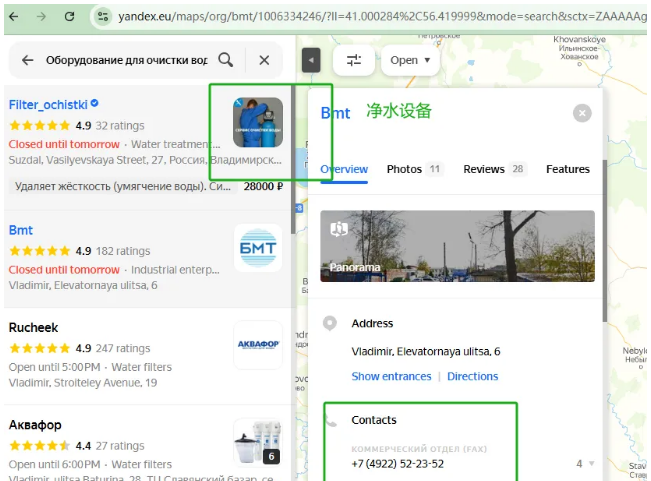Open the Filter_ochistki technician photo thumbnail
Screen dimensions: 651x481
pos(258,122)
